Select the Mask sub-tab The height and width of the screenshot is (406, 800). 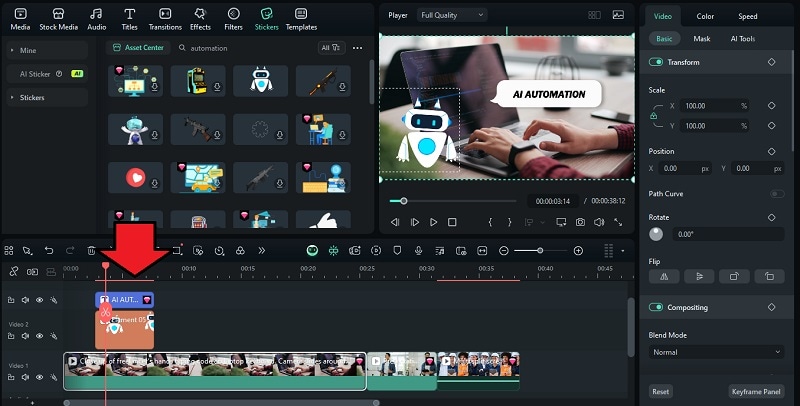702,39
